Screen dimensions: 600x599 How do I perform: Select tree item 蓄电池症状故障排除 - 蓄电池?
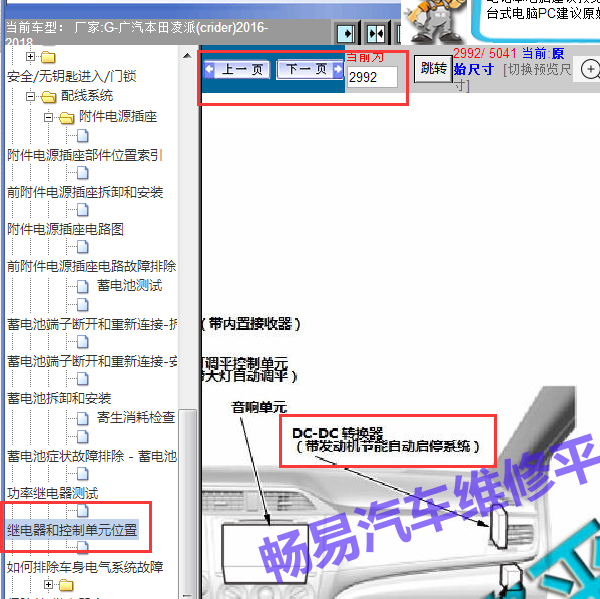pyautogui.click(x=92, y=456)
